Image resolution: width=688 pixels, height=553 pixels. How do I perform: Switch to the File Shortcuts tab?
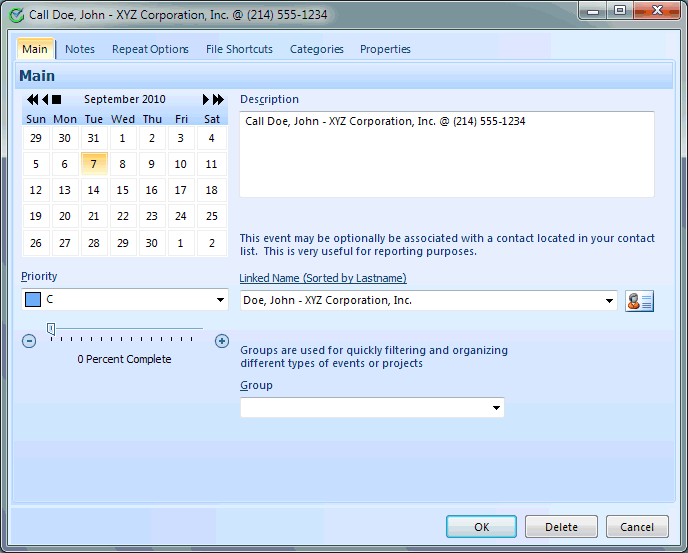point(239,49)
